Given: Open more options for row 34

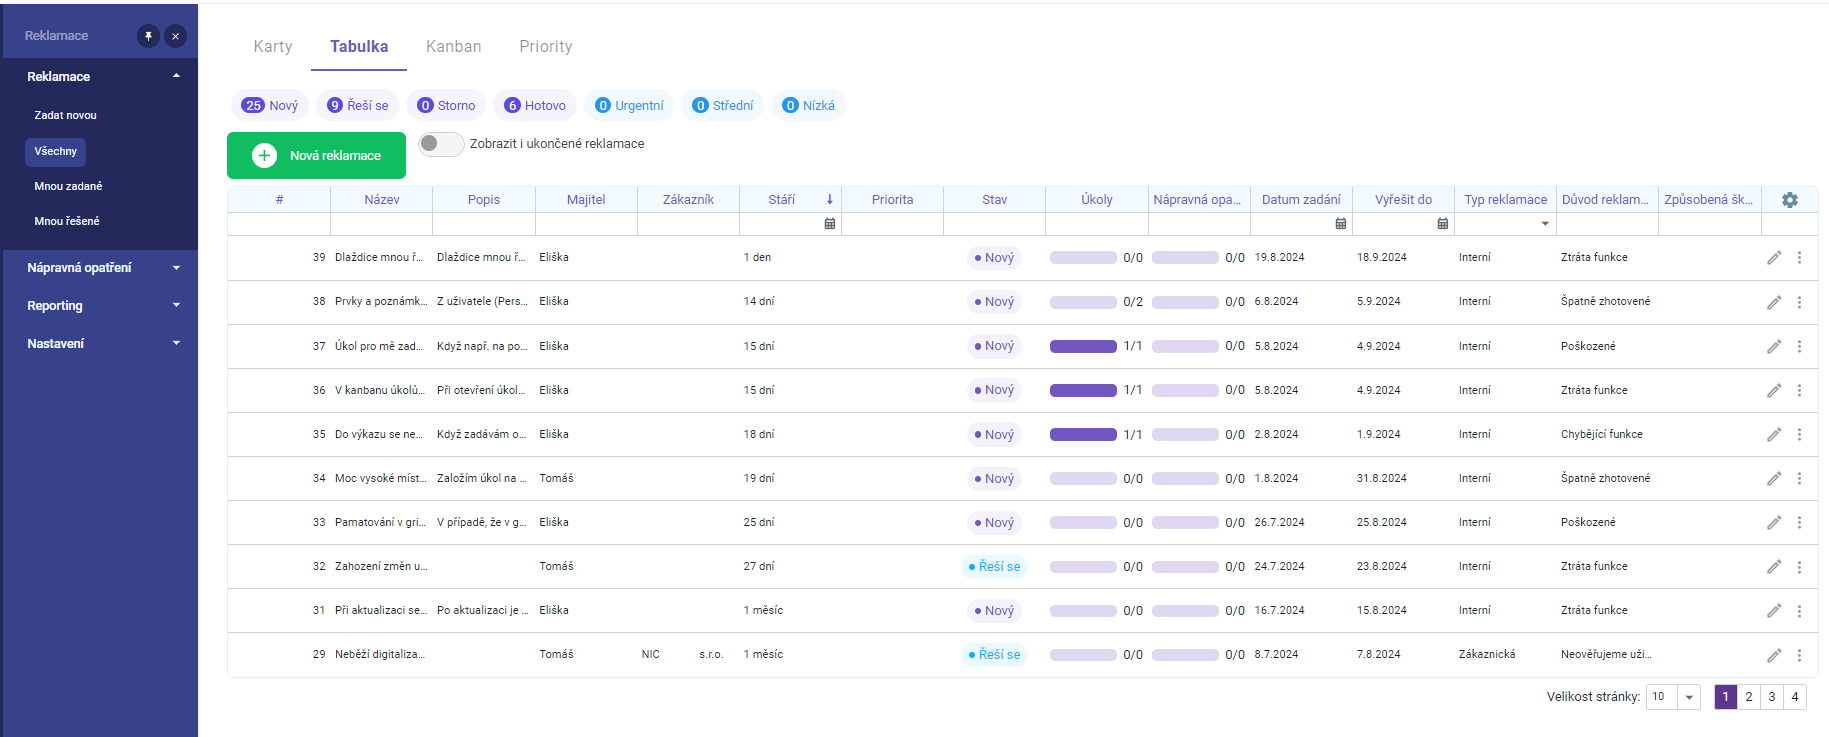Looking at the screenshot, I should [1799, 478].
